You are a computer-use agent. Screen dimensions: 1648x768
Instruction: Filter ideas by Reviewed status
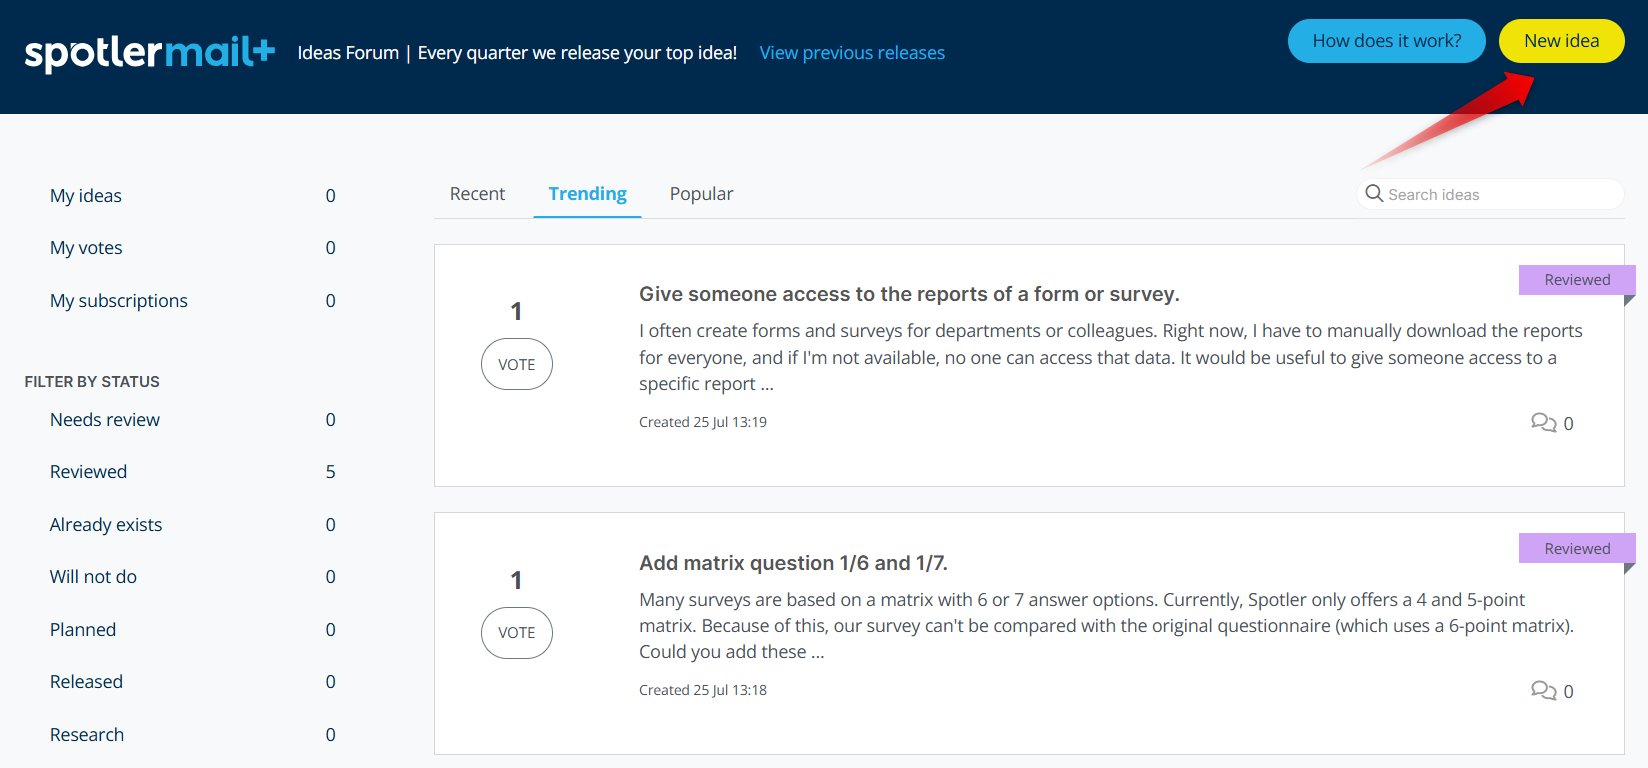click(x=88, y=472)
